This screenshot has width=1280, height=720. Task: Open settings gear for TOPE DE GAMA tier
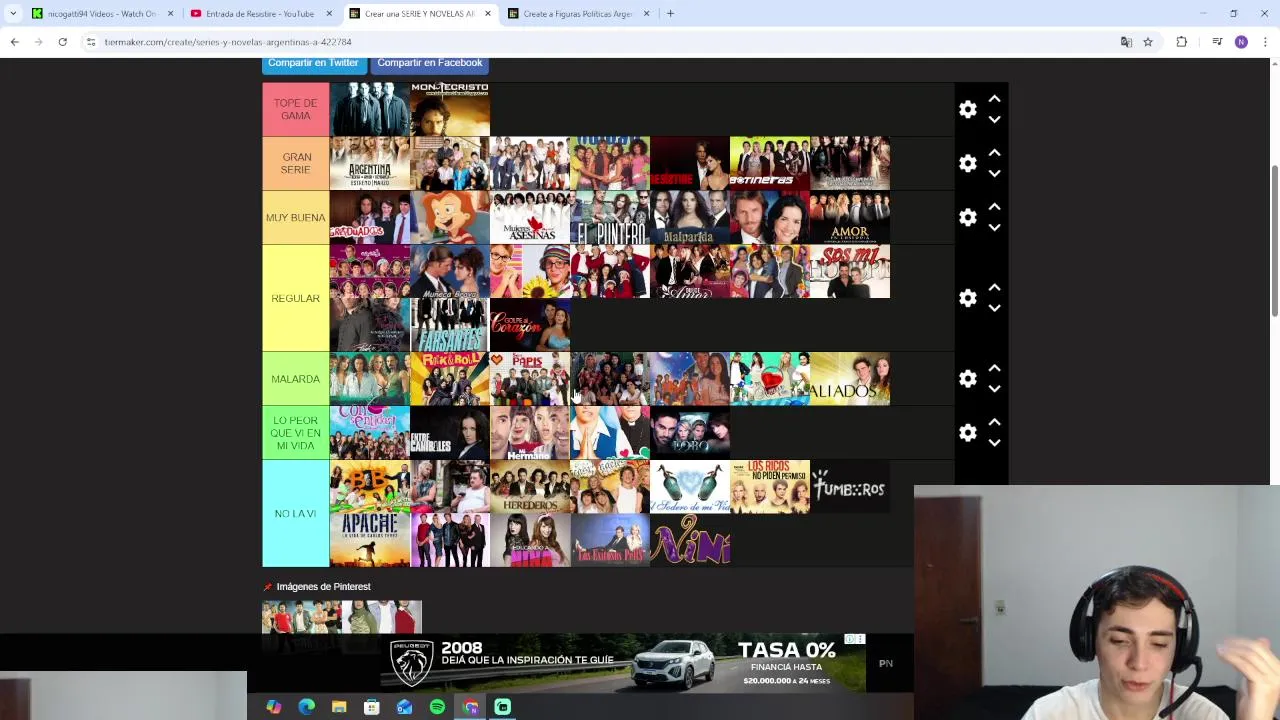[x=967, y=109]
